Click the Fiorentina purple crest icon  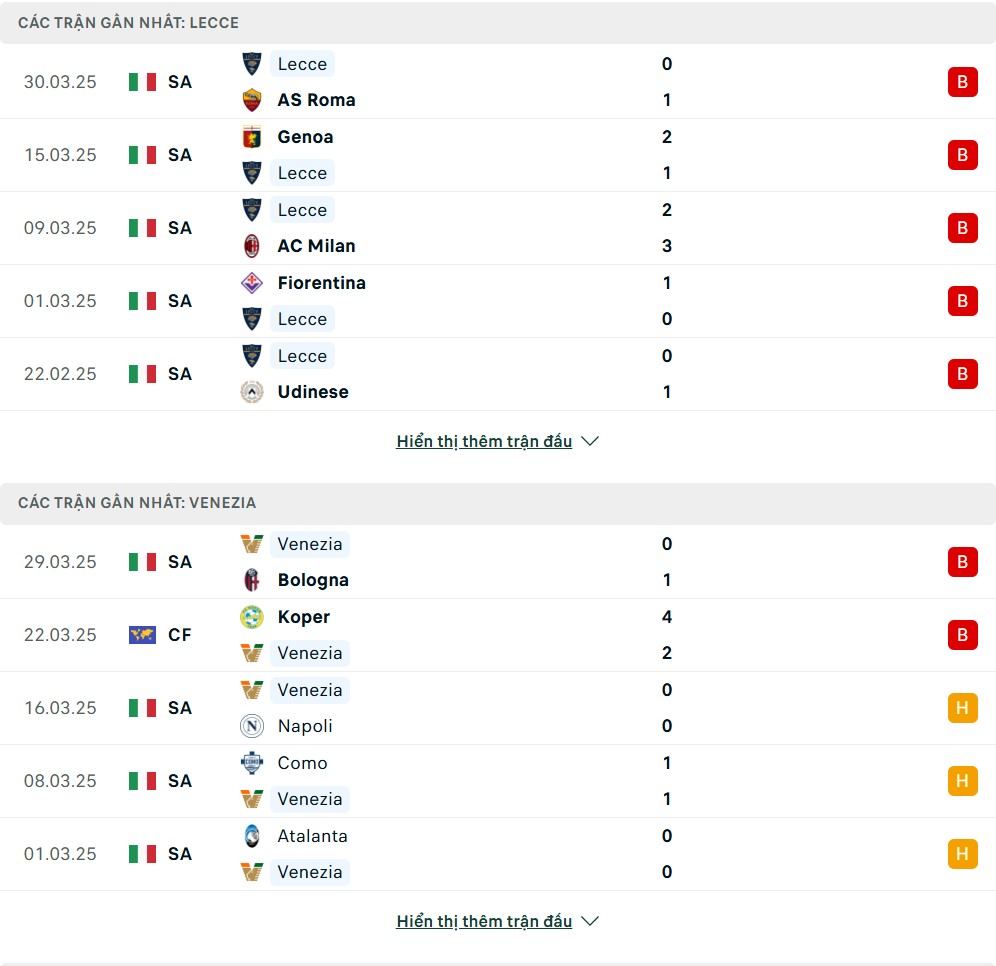click(x=252, y=283)
